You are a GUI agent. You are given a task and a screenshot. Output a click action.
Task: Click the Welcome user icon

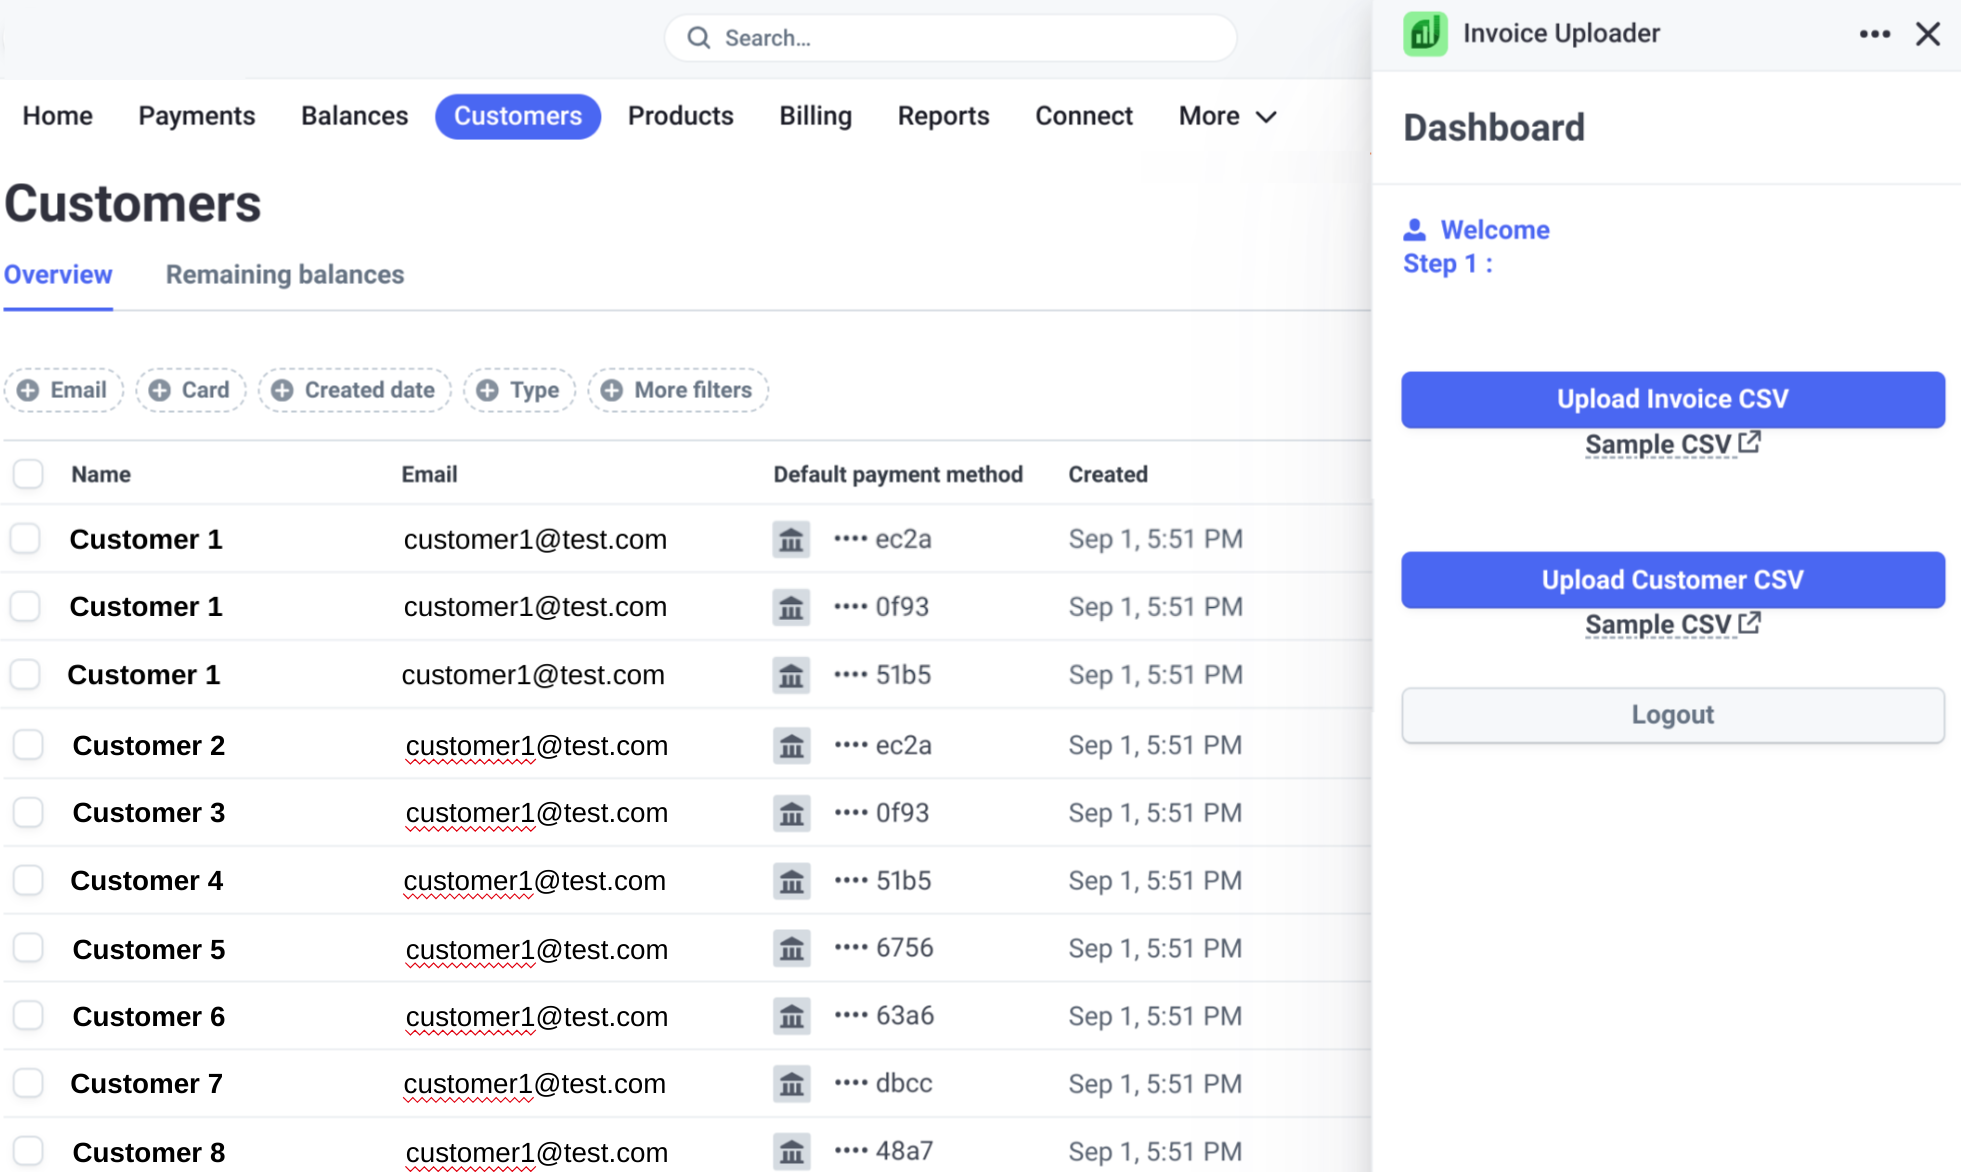tap(1414, 229)
